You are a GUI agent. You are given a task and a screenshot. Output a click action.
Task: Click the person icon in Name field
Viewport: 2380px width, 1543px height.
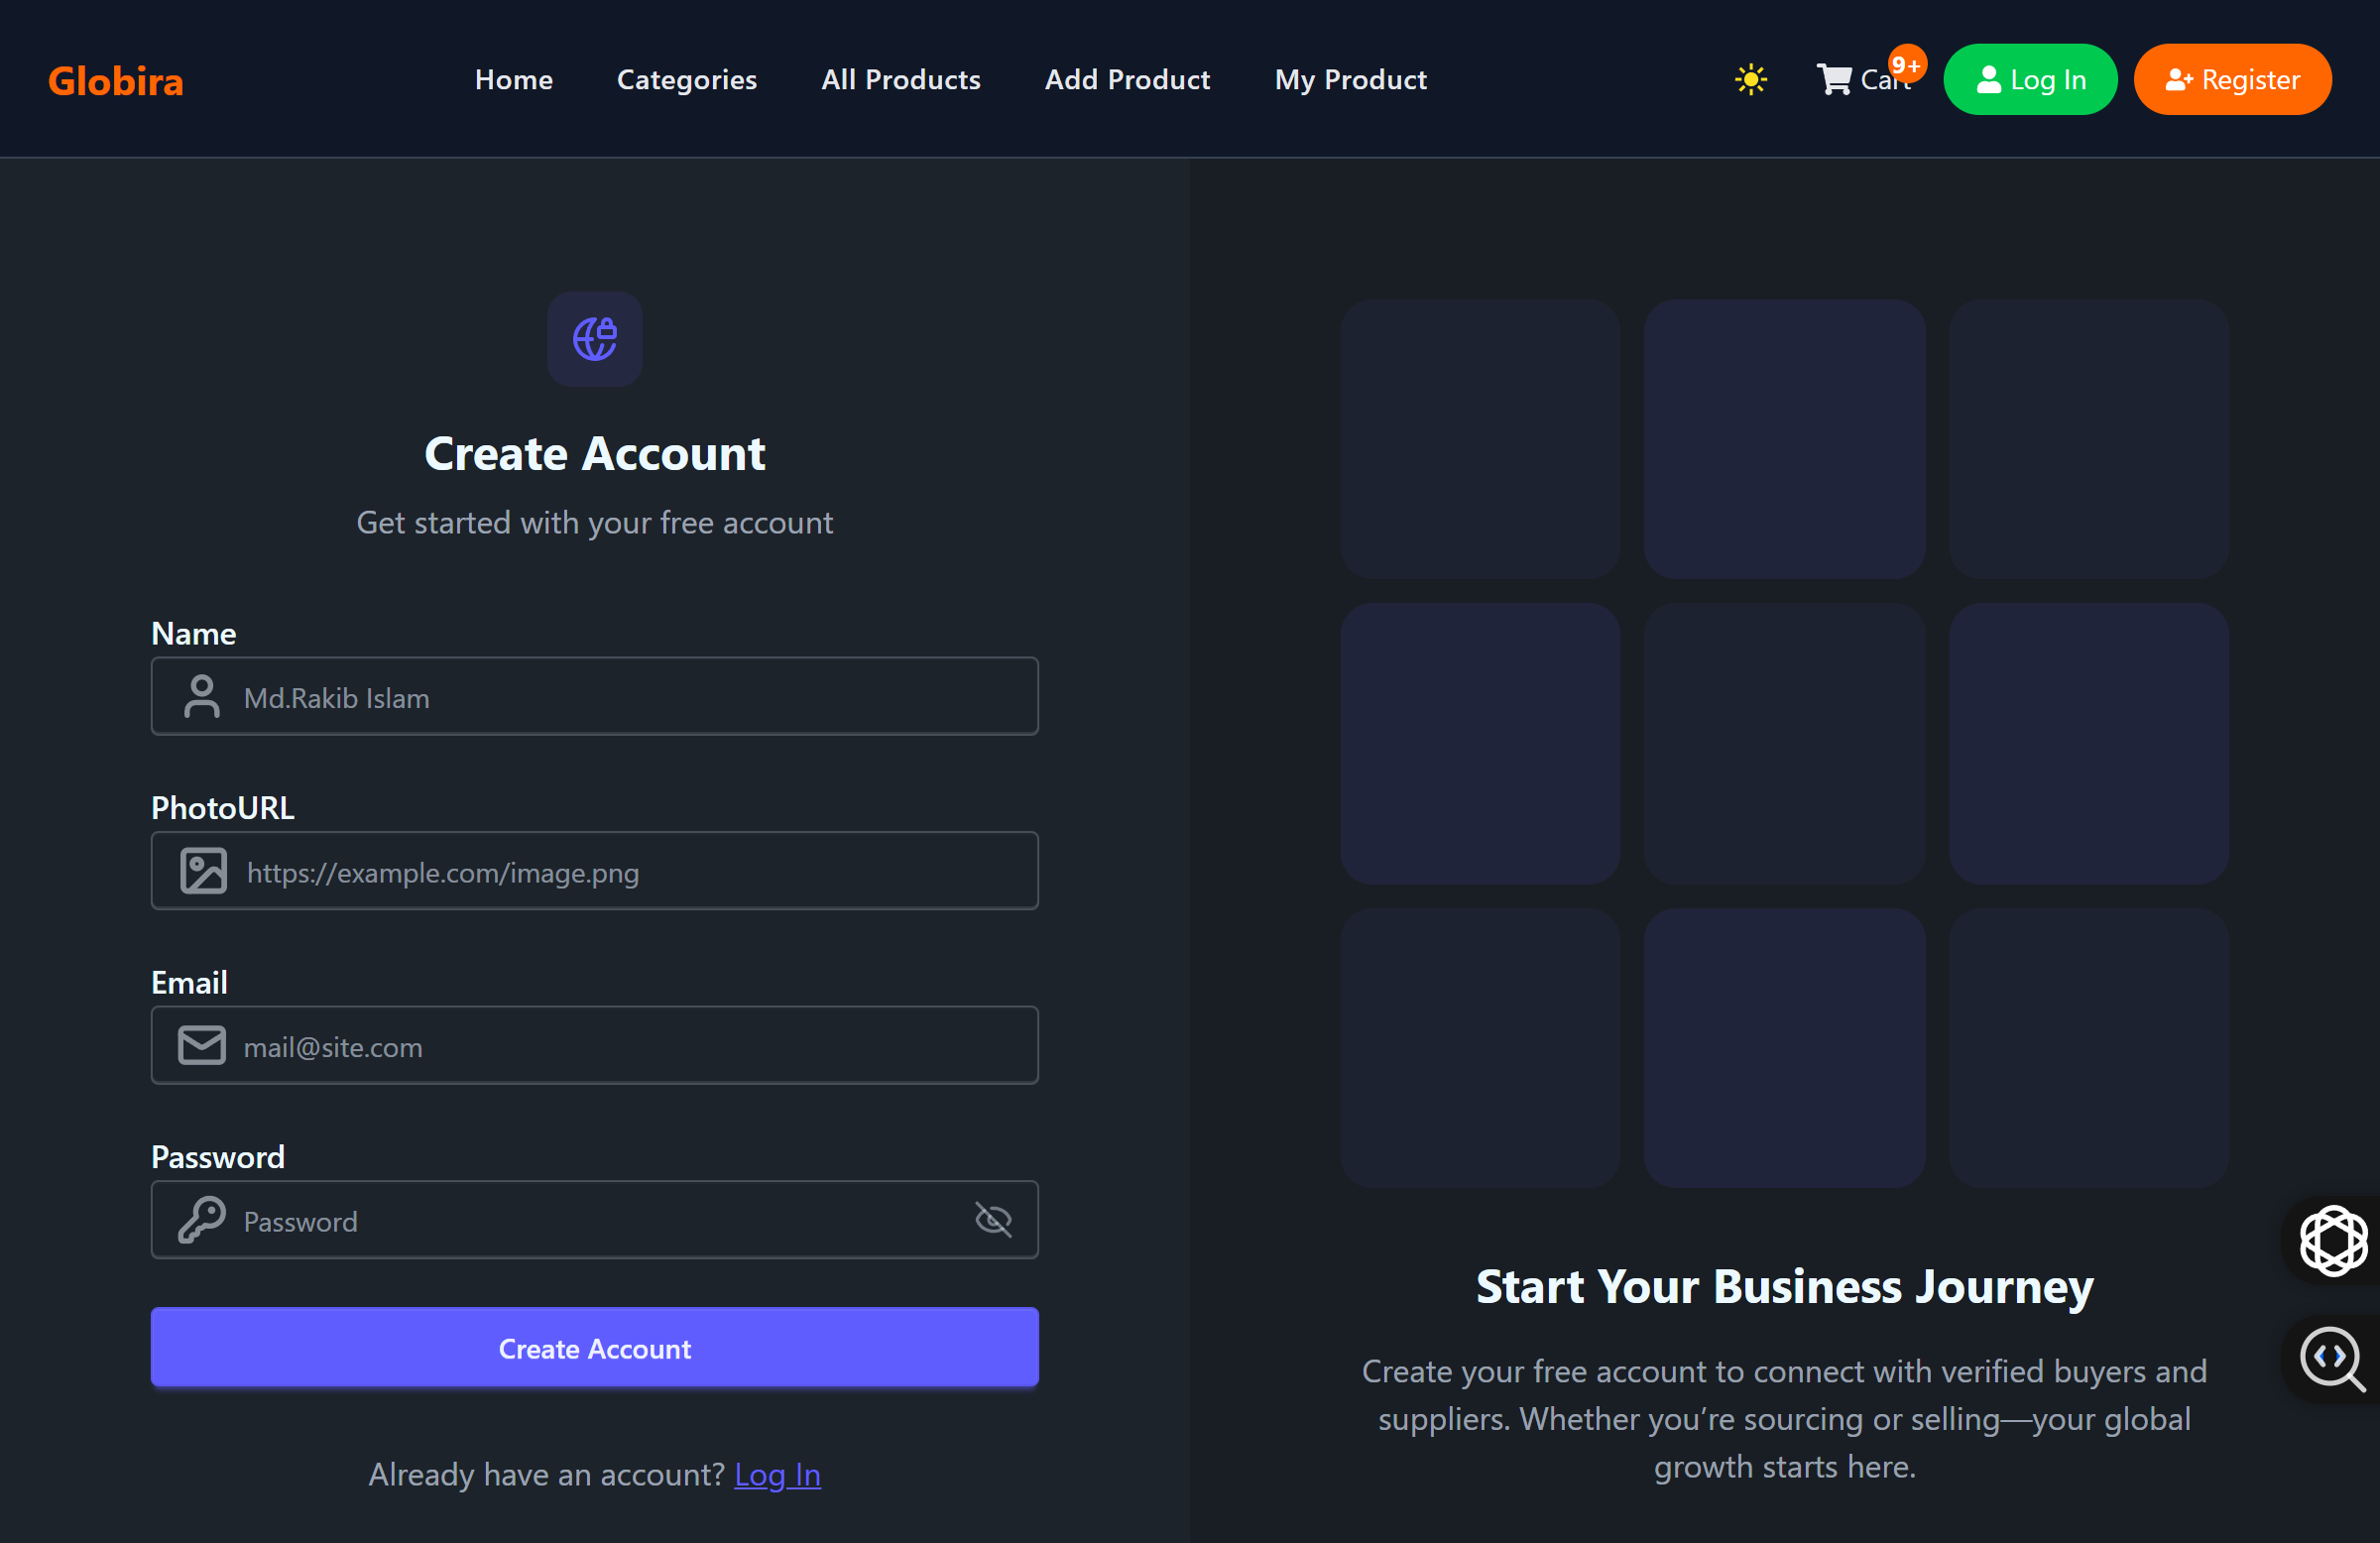click(202, 697)
